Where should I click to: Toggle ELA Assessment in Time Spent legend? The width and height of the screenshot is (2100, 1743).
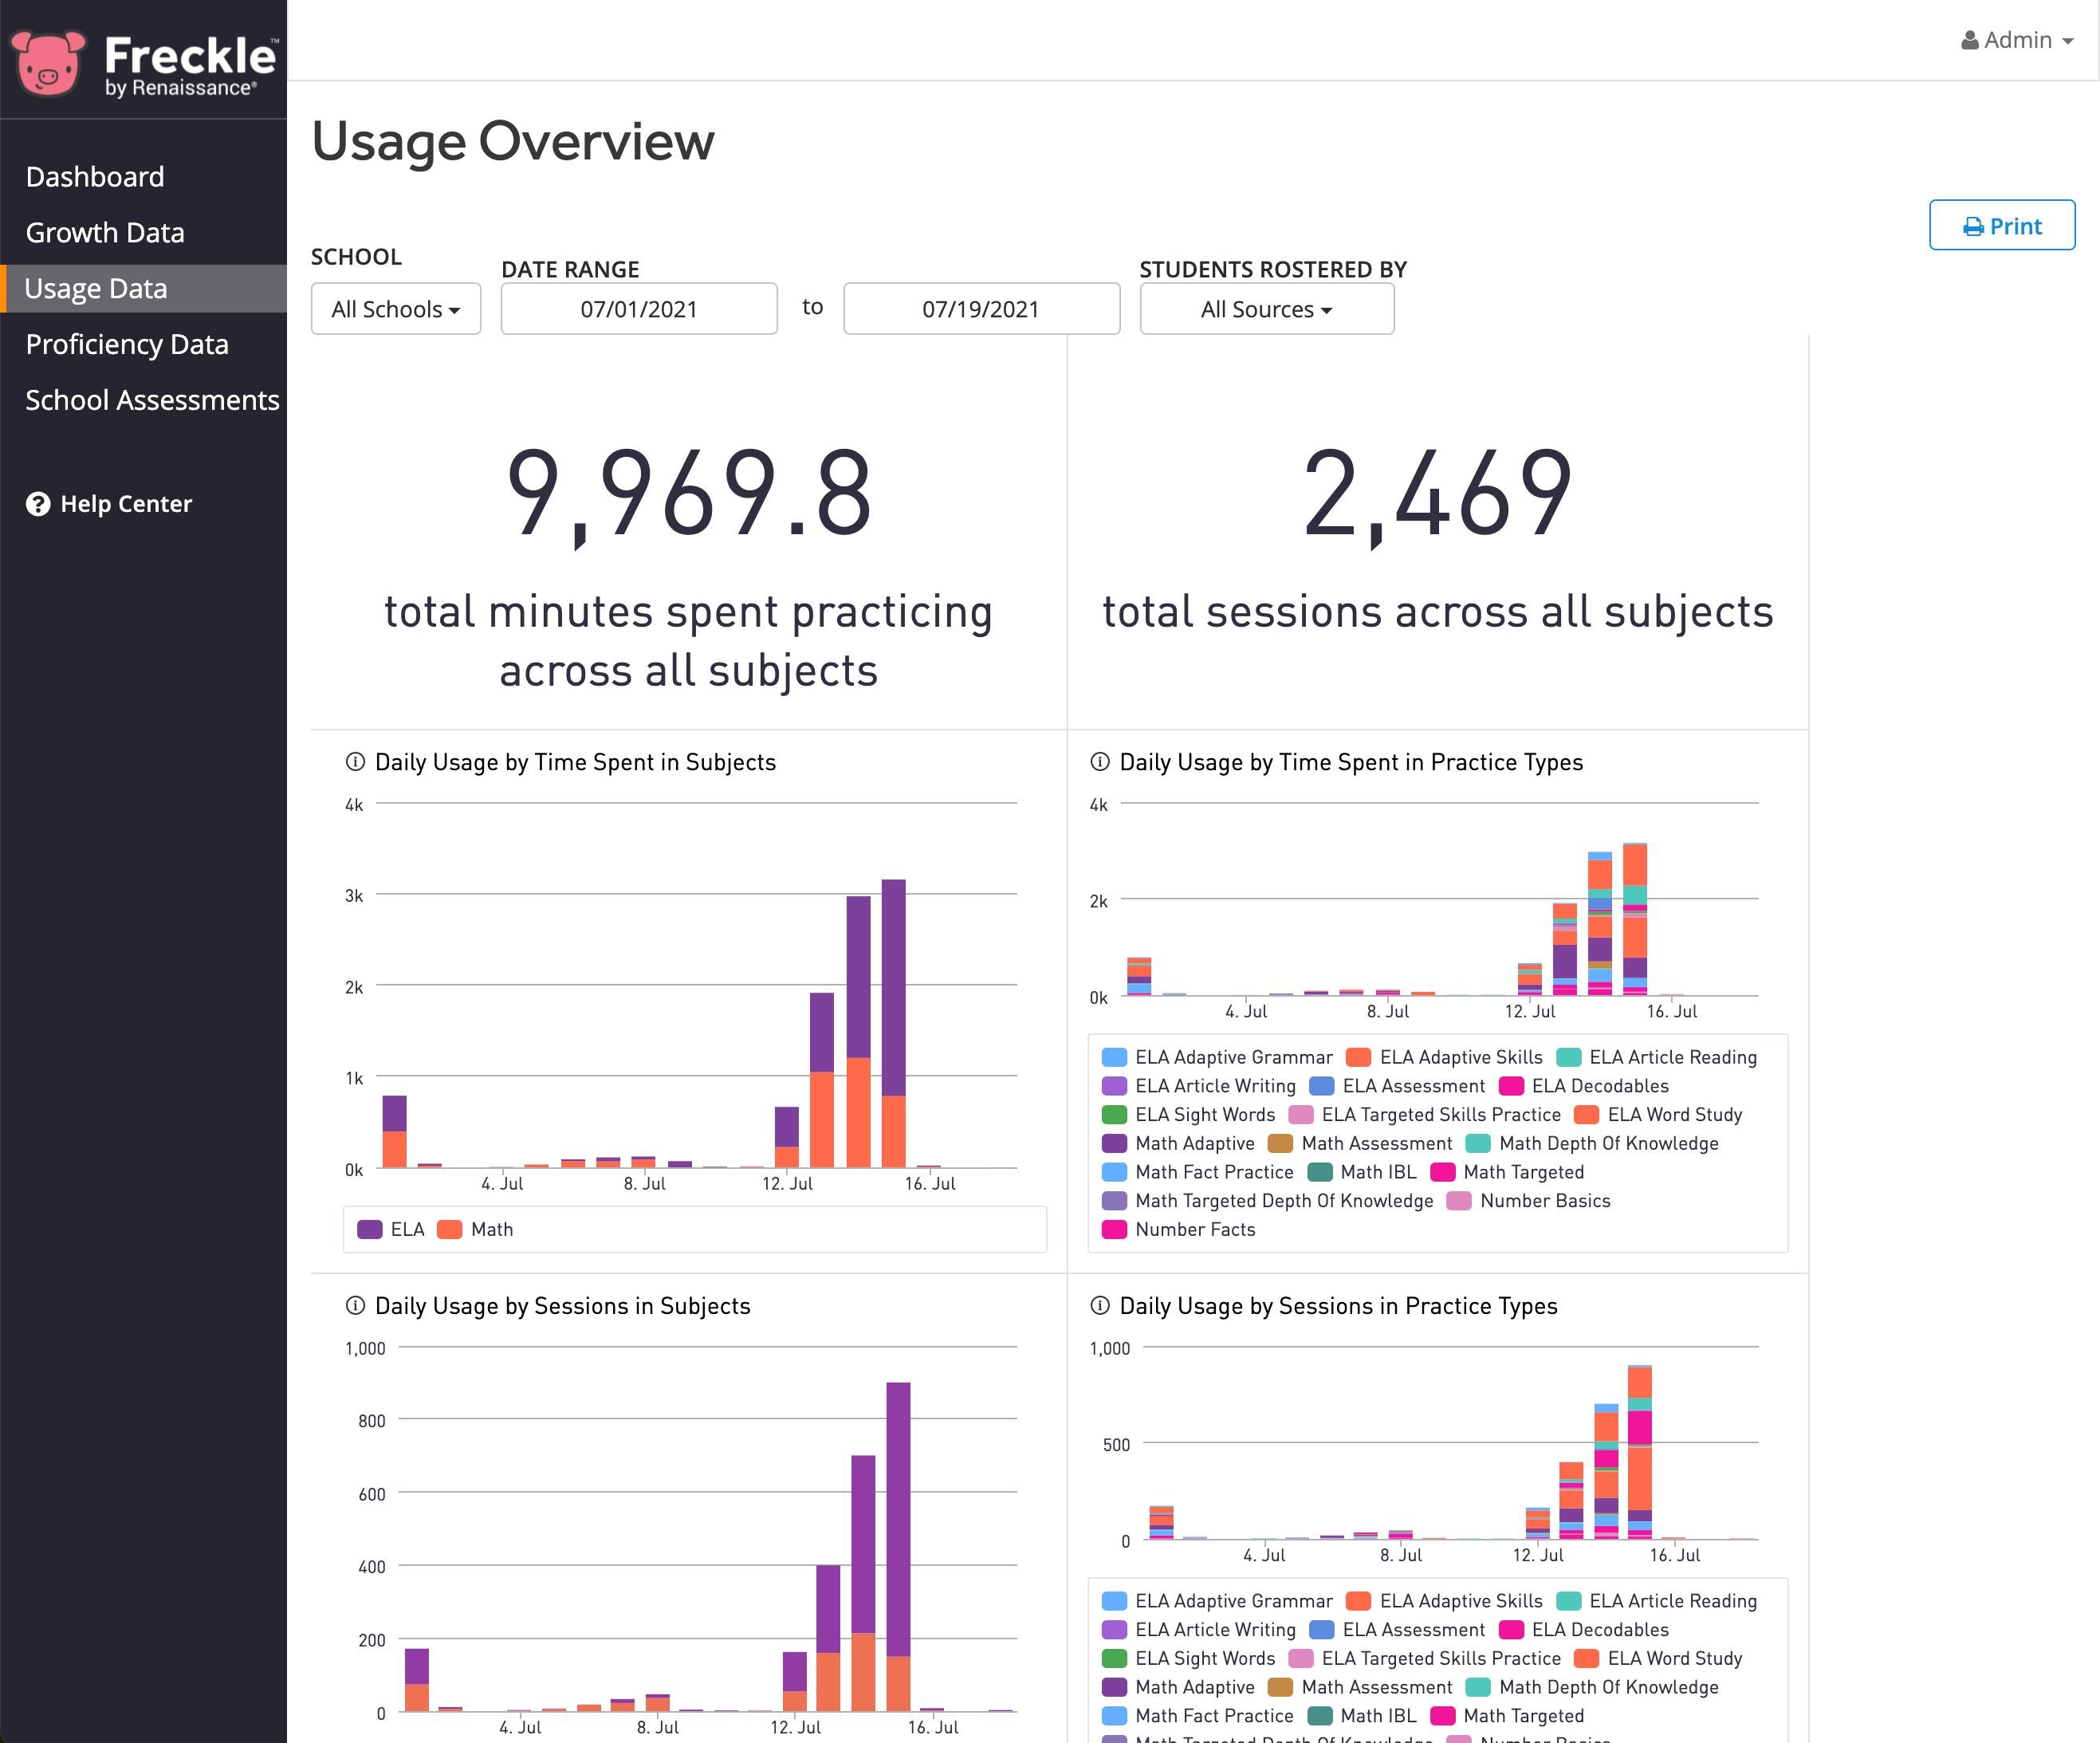click(x=1397, y=1086)
